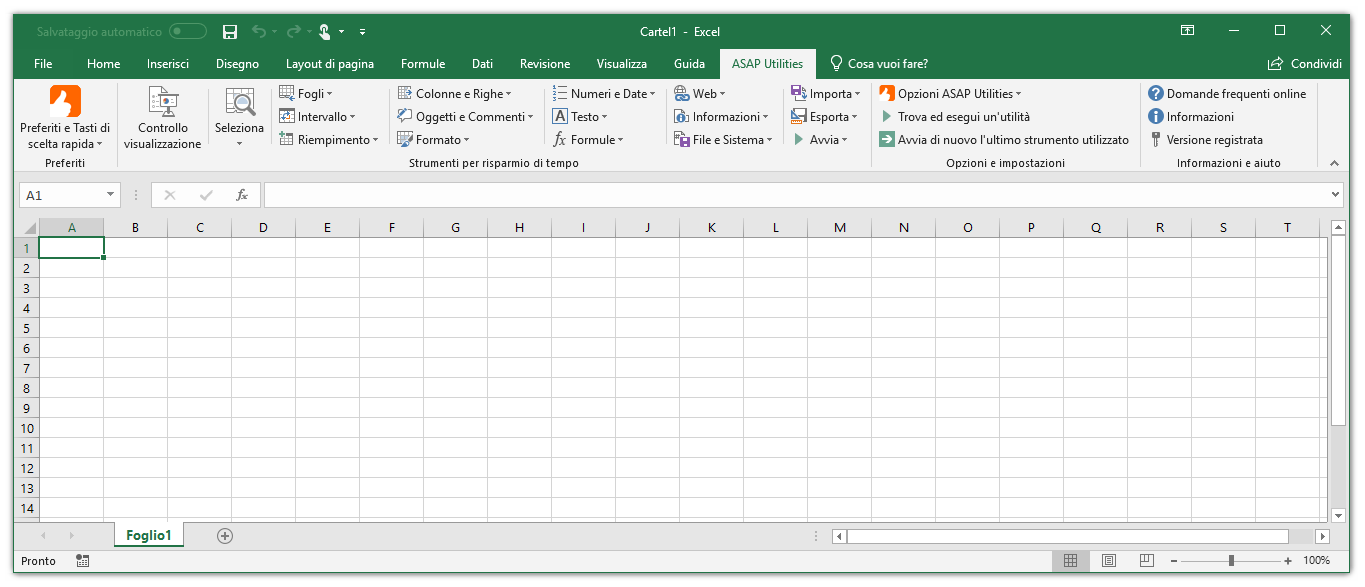
Task: Click Avvia di nuovo l'ultimo strumento utilizzato
Action: [x=1004, y=140]
